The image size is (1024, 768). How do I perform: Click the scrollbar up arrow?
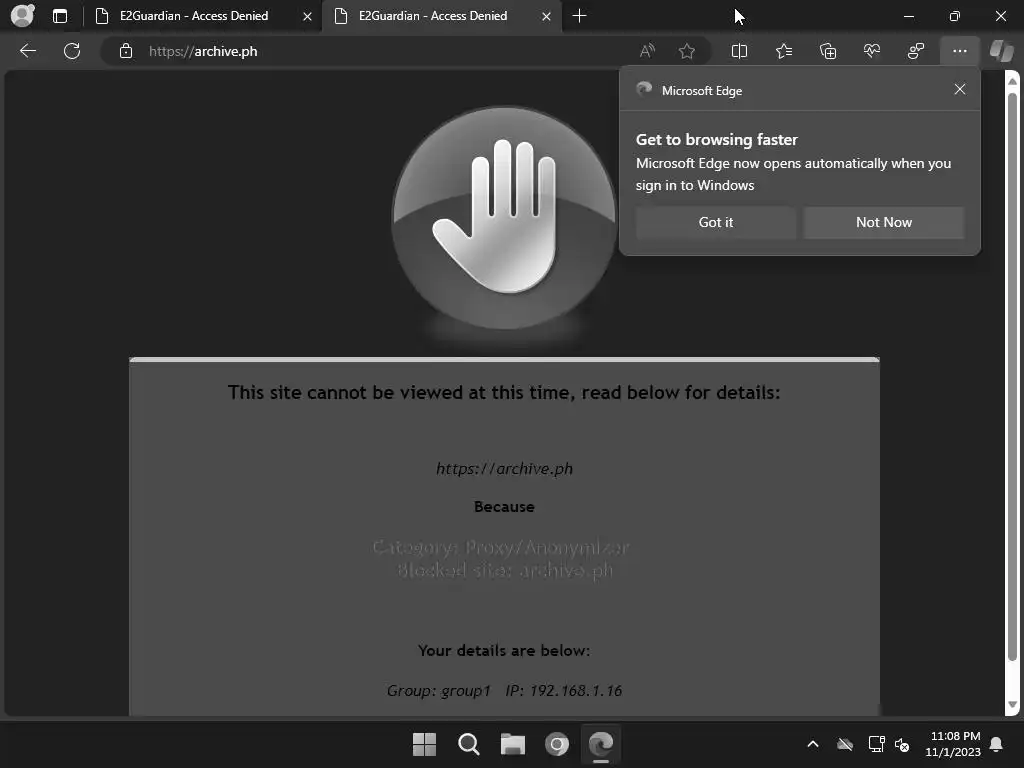point(1012,81)
